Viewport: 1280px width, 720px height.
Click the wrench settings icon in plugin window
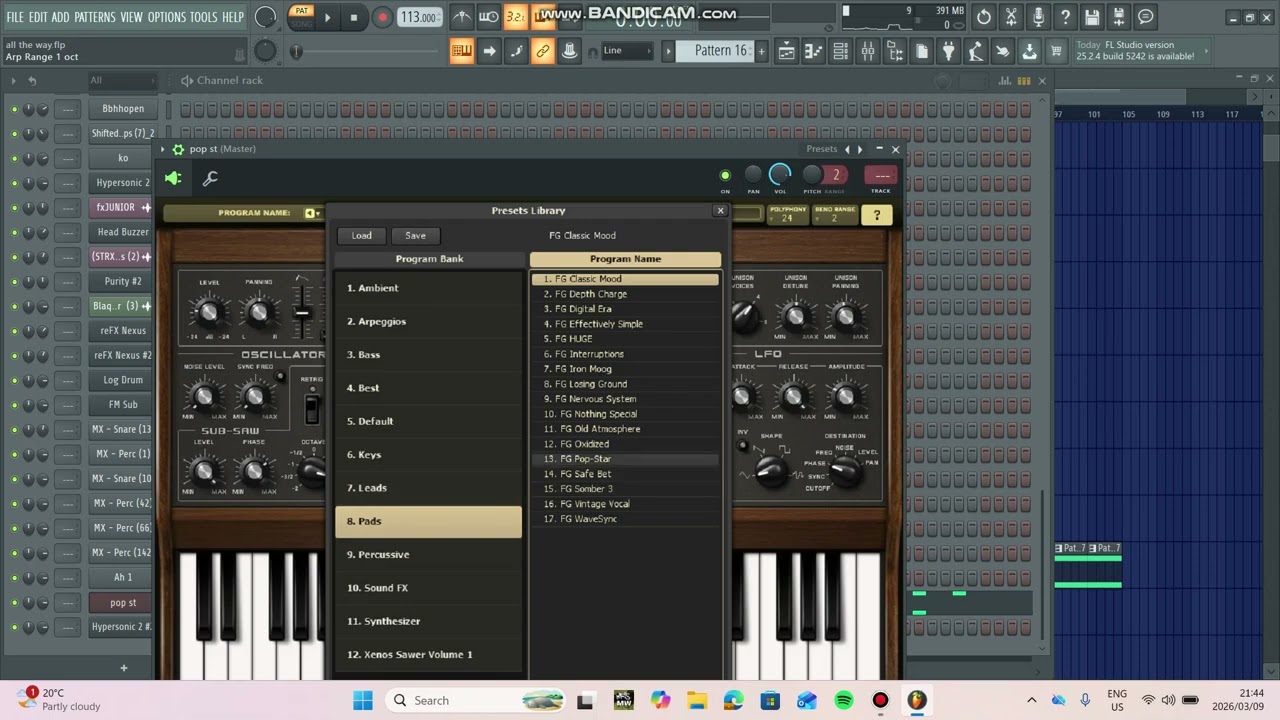pyautogui.click(x=210, y=179)
